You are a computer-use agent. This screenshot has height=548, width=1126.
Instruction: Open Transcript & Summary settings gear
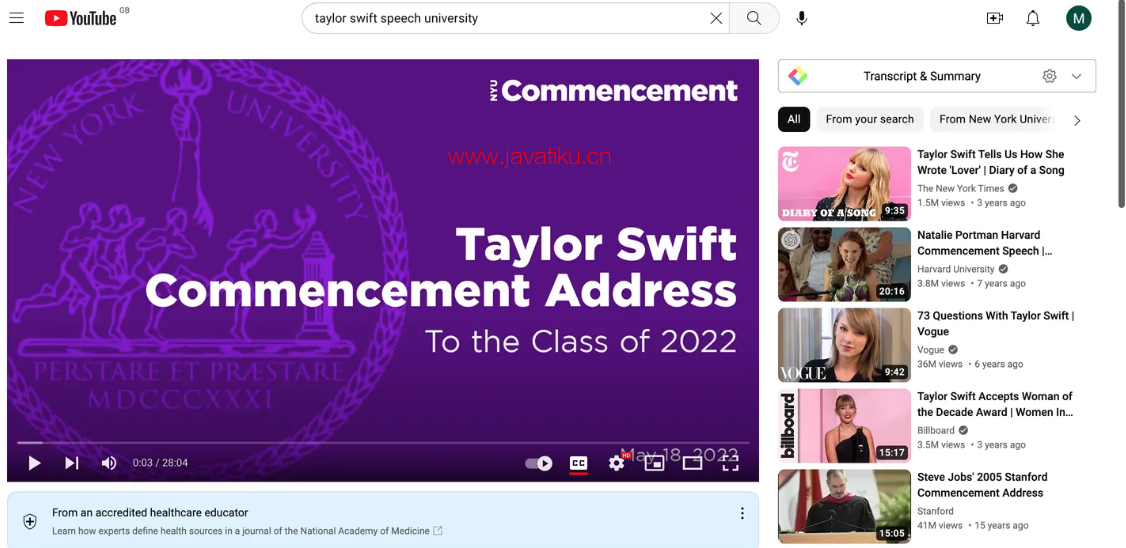click(1050, 76)
